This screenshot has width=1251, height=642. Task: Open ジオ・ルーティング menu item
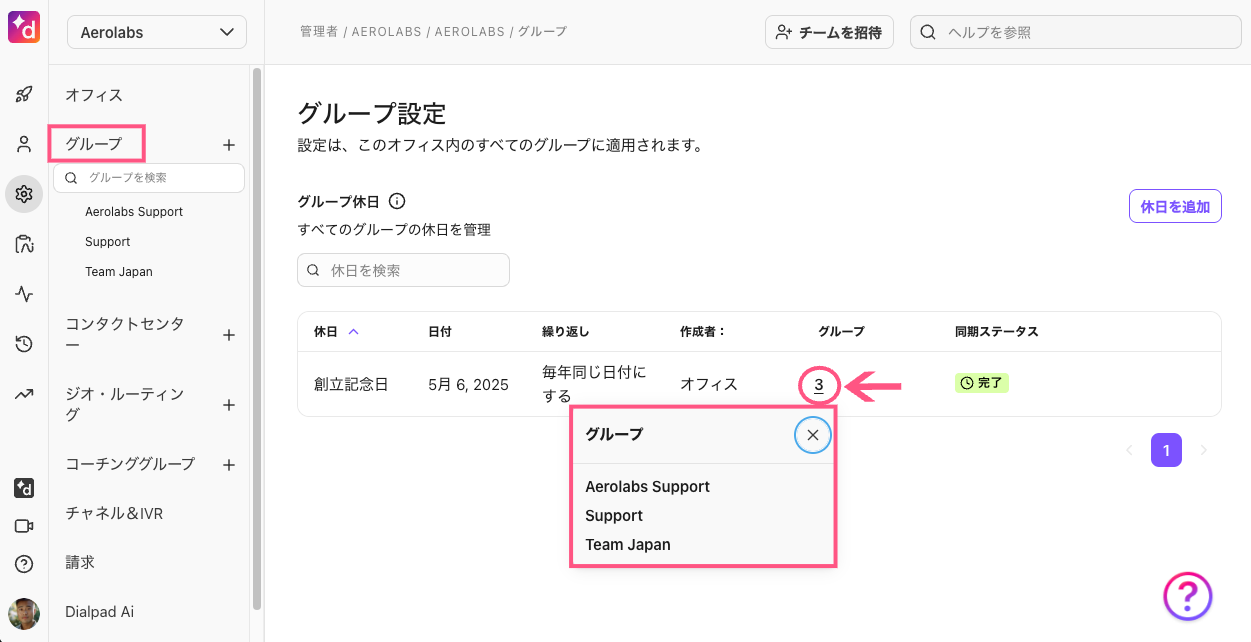[125, 404]
